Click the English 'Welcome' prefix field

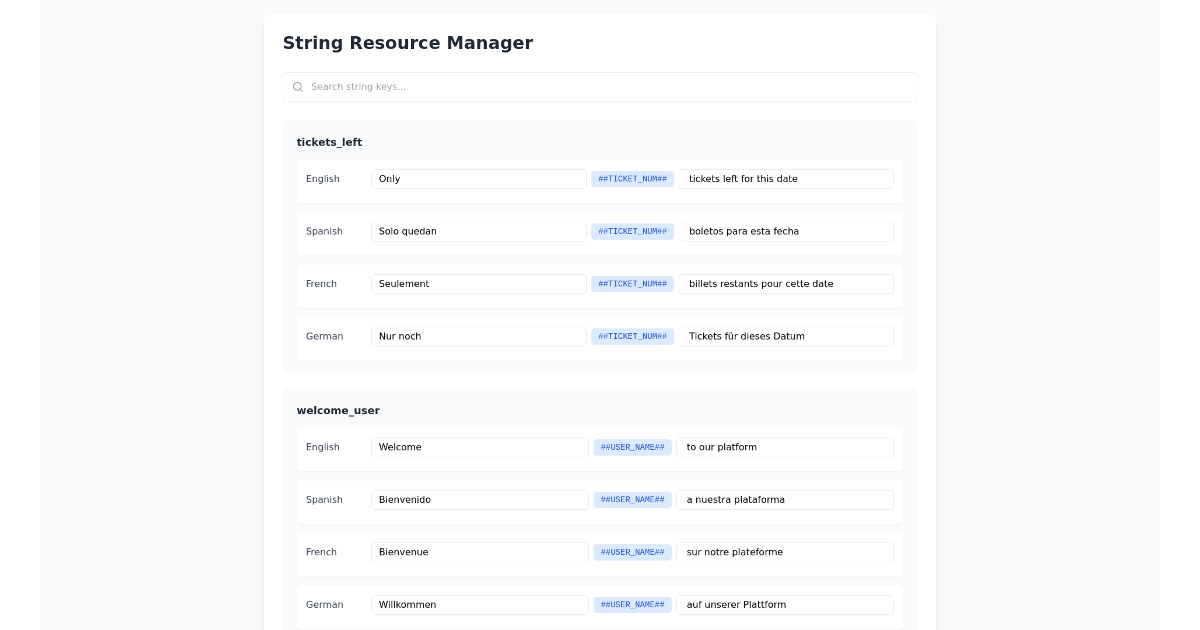[x=479, y=447]
